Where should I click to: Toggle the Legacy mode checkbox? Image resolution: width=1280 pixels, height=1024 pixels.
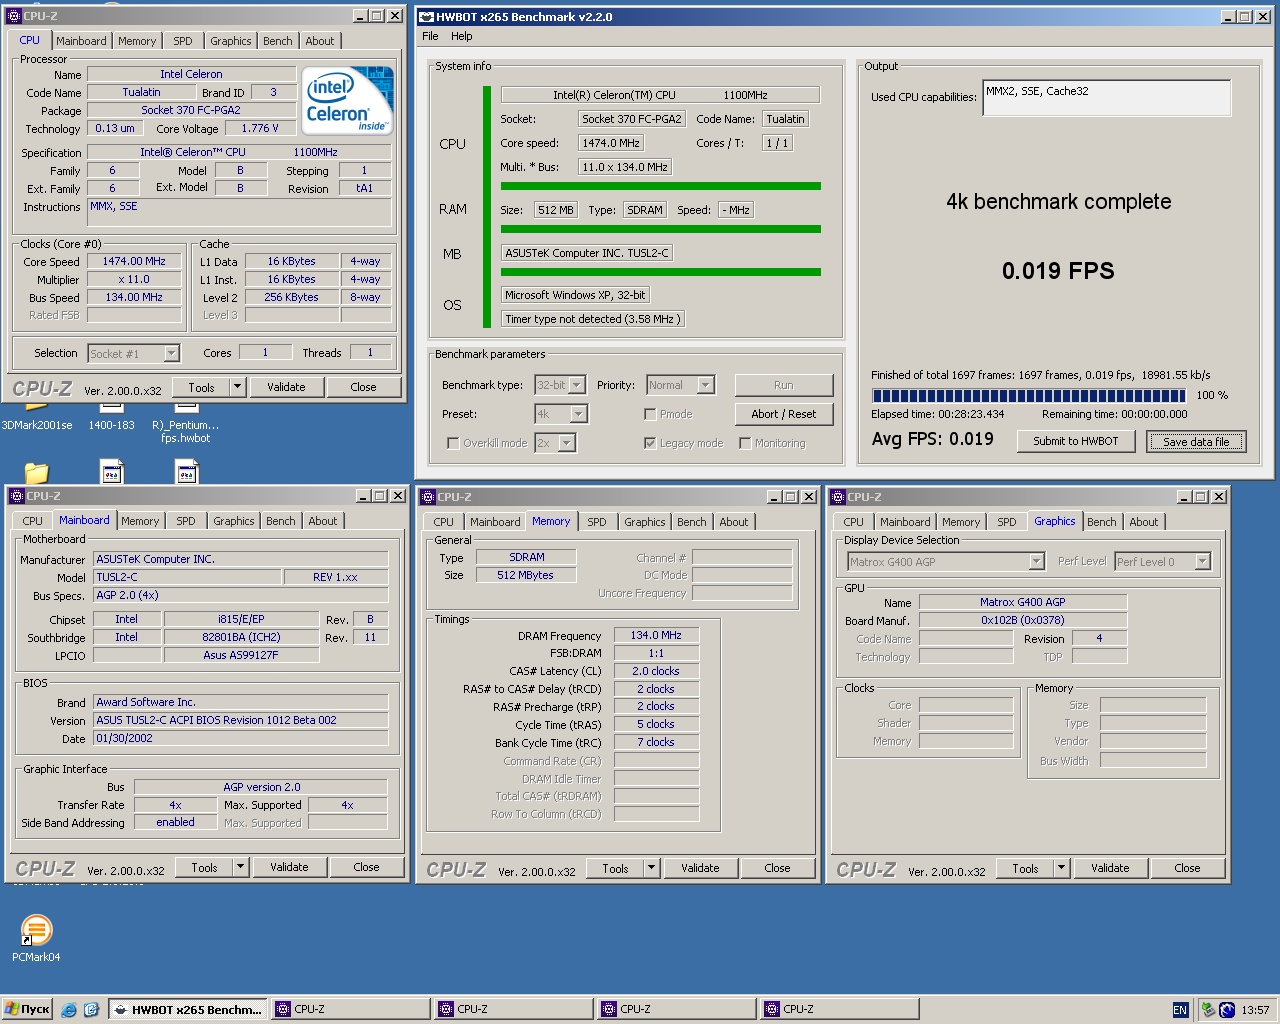650,443
